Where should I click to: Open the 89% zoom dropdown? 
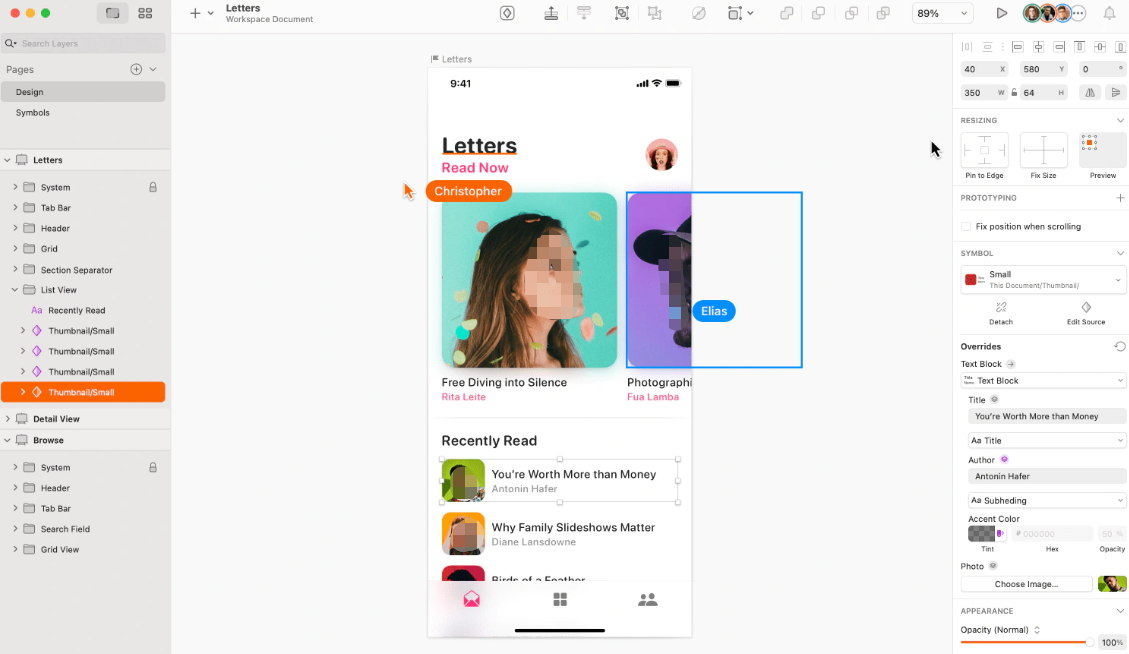point(943,13)
